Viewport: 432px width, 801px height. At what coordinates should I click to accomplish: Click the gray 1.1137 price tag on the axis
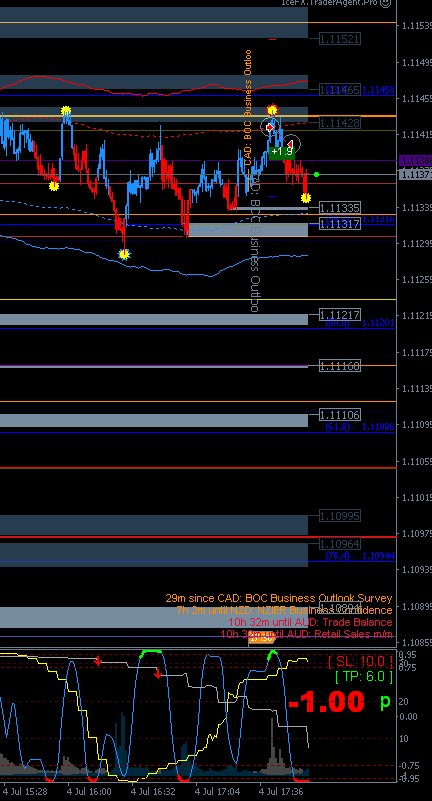(x=415, y=175)
